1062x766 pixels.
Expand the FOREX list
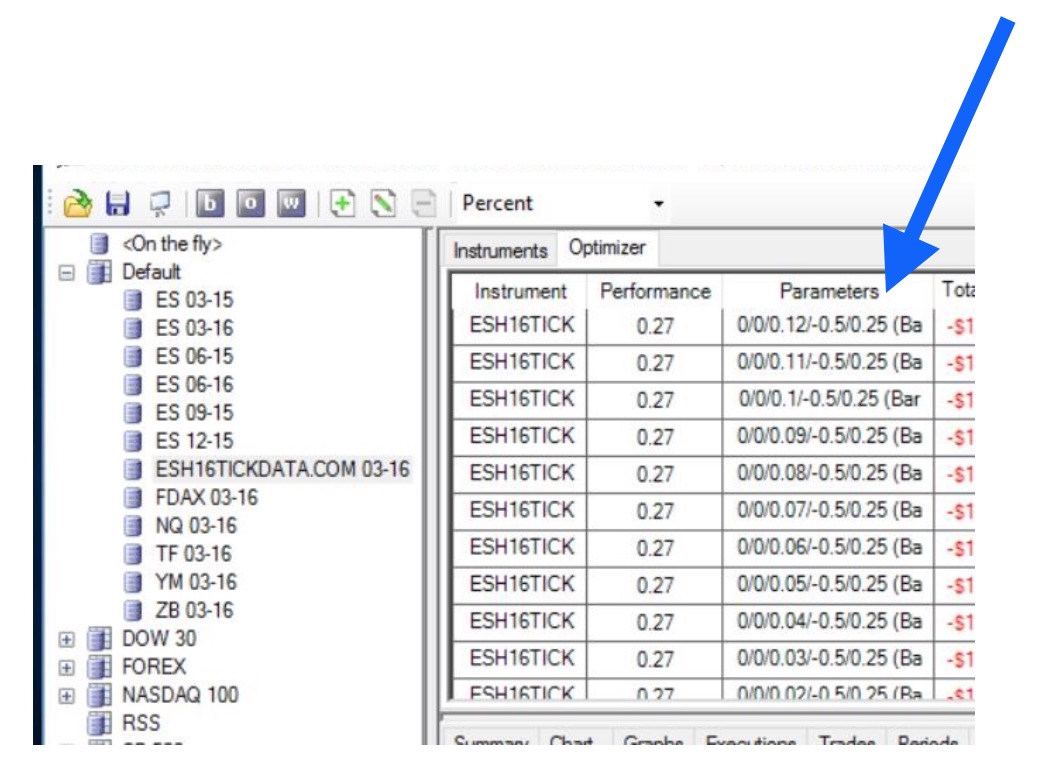click(x=66, y=668)
